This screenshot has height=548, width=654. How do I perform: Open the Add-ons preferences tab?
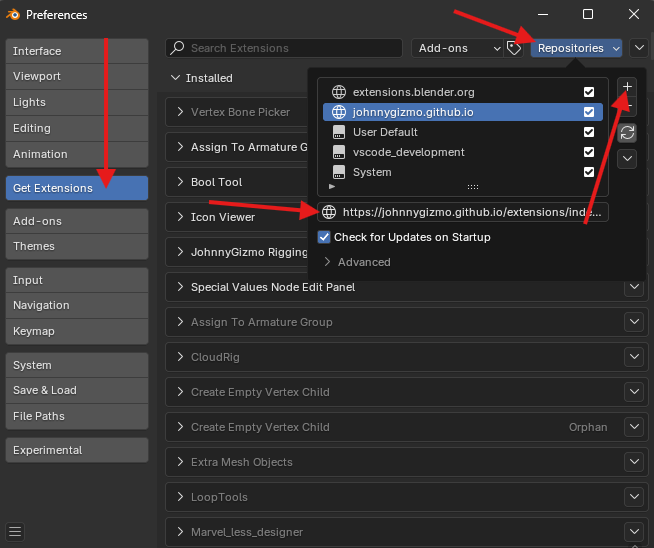(x=77, y=221)
